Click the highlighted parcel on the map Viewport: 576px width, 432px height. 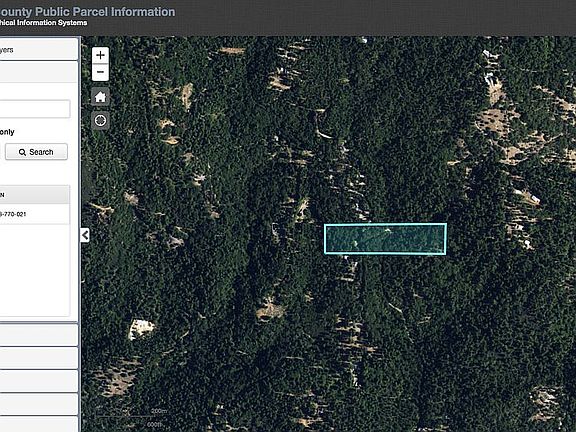click(385, 239)
